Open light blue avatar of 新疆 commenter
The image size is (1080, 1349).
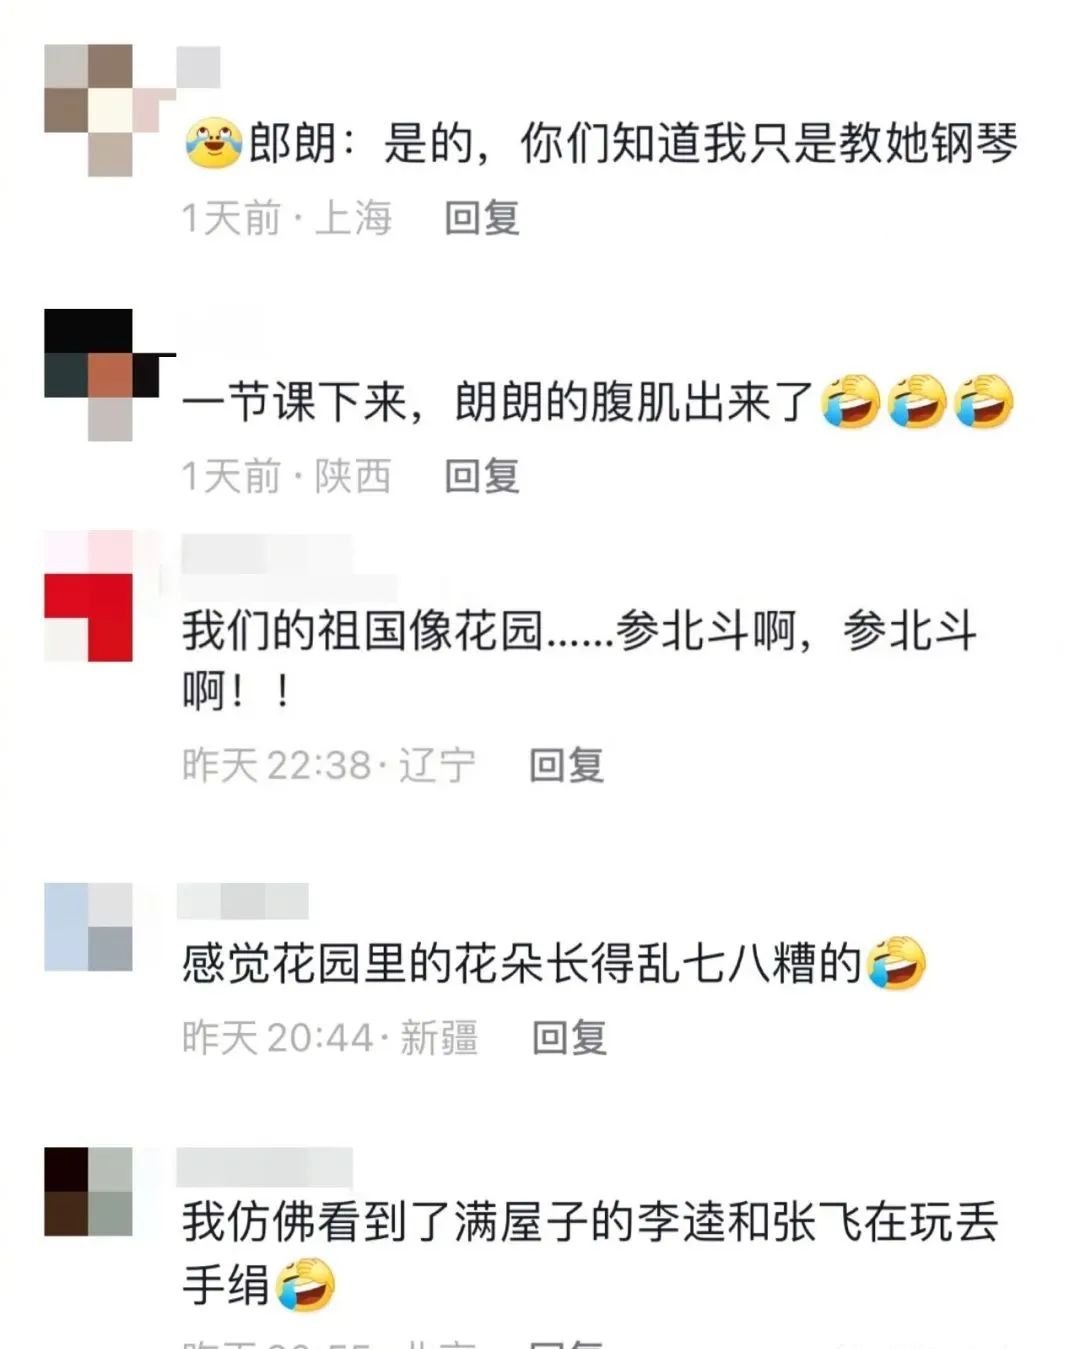coord(89,927)
